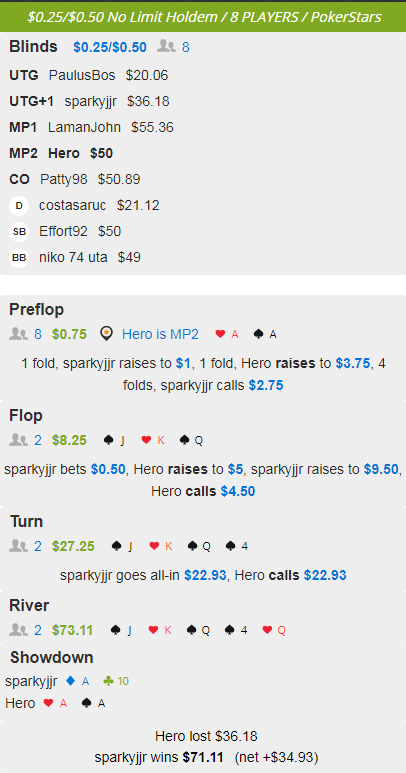Click the green game title header bar
Viewport: 406px width, 773px height.
(203, 17)
